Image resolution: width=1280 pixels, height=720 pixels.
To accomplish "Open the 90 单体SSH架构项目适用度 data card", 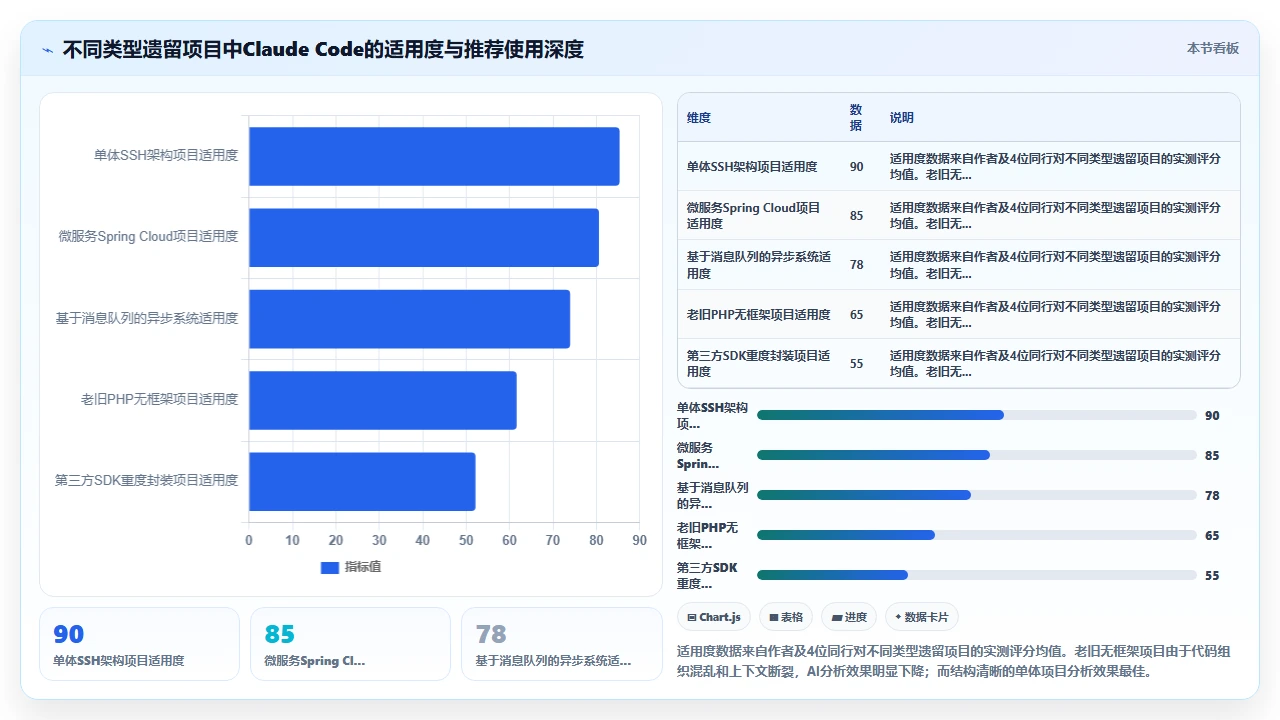I will (x=139, y=644).
